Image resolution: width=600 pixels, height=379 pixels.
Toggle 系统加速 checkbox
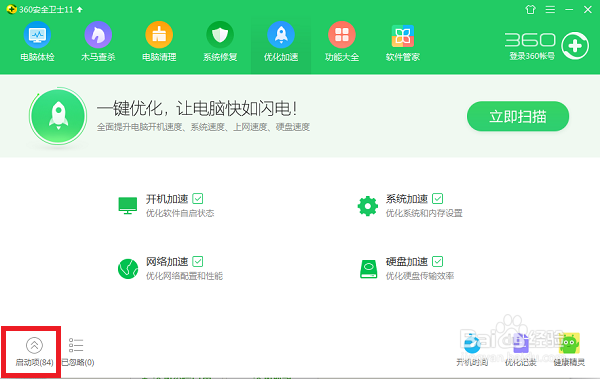click(437, 199)
